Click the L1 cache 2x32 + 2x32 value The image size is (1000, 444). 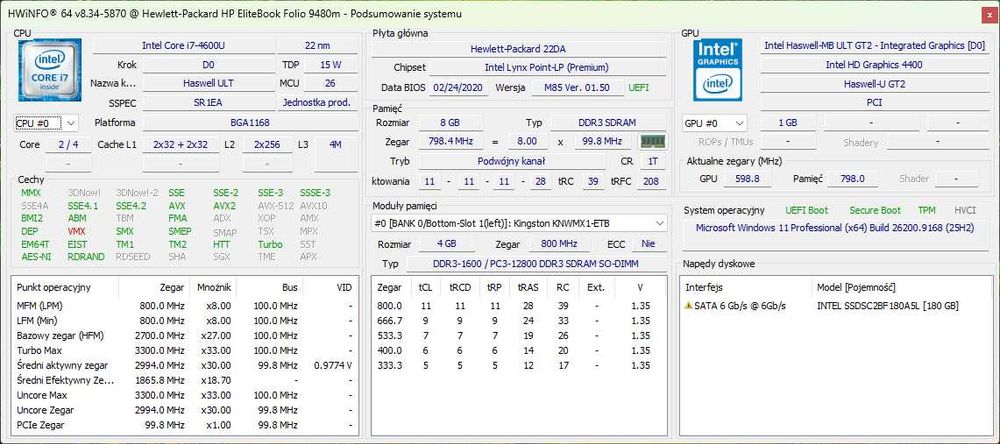(180, 145)
